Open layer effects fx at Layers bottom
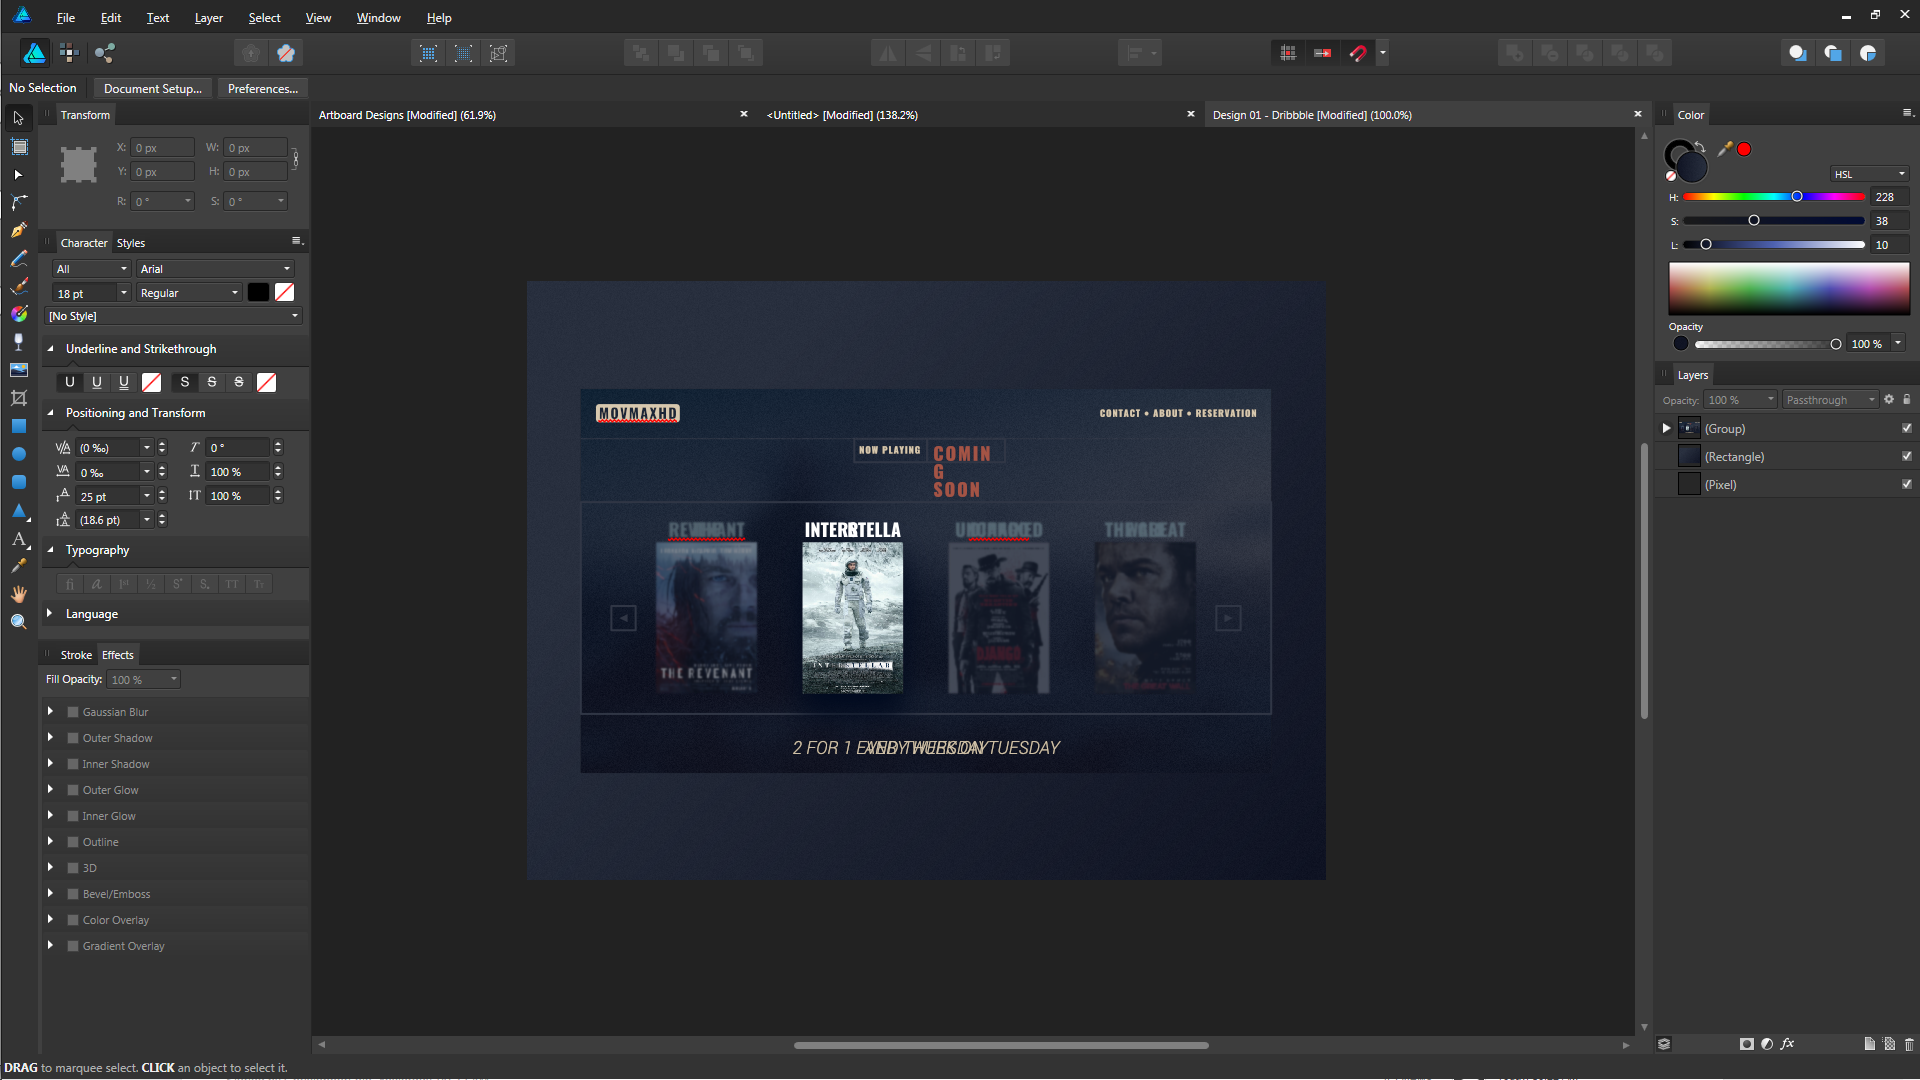The image size is (1920, 1080). pyautogui.click(x=1787, y=1044)
